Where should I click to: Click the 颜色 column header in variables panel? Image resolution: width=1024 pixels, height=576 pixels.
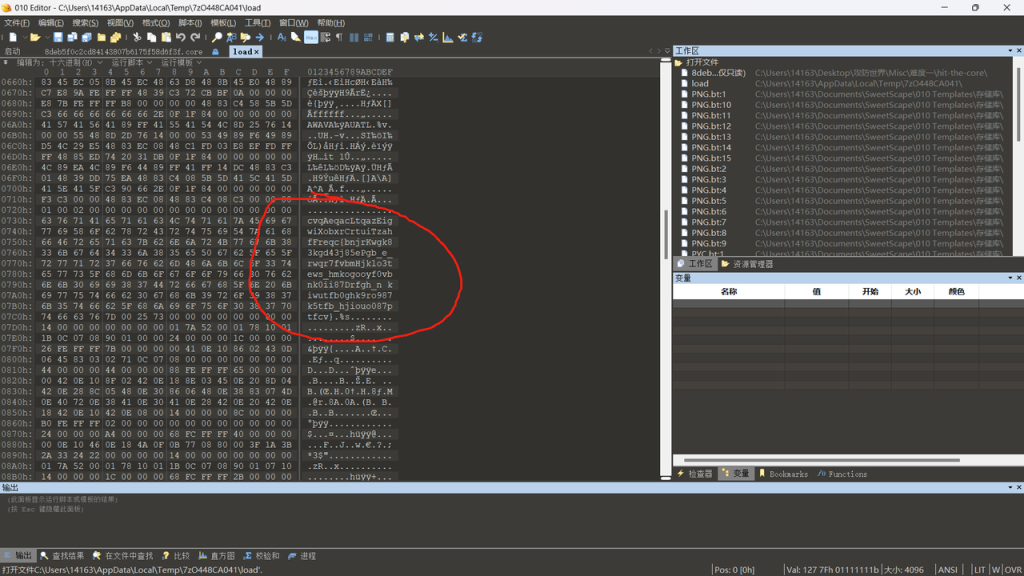pos(956,292)
